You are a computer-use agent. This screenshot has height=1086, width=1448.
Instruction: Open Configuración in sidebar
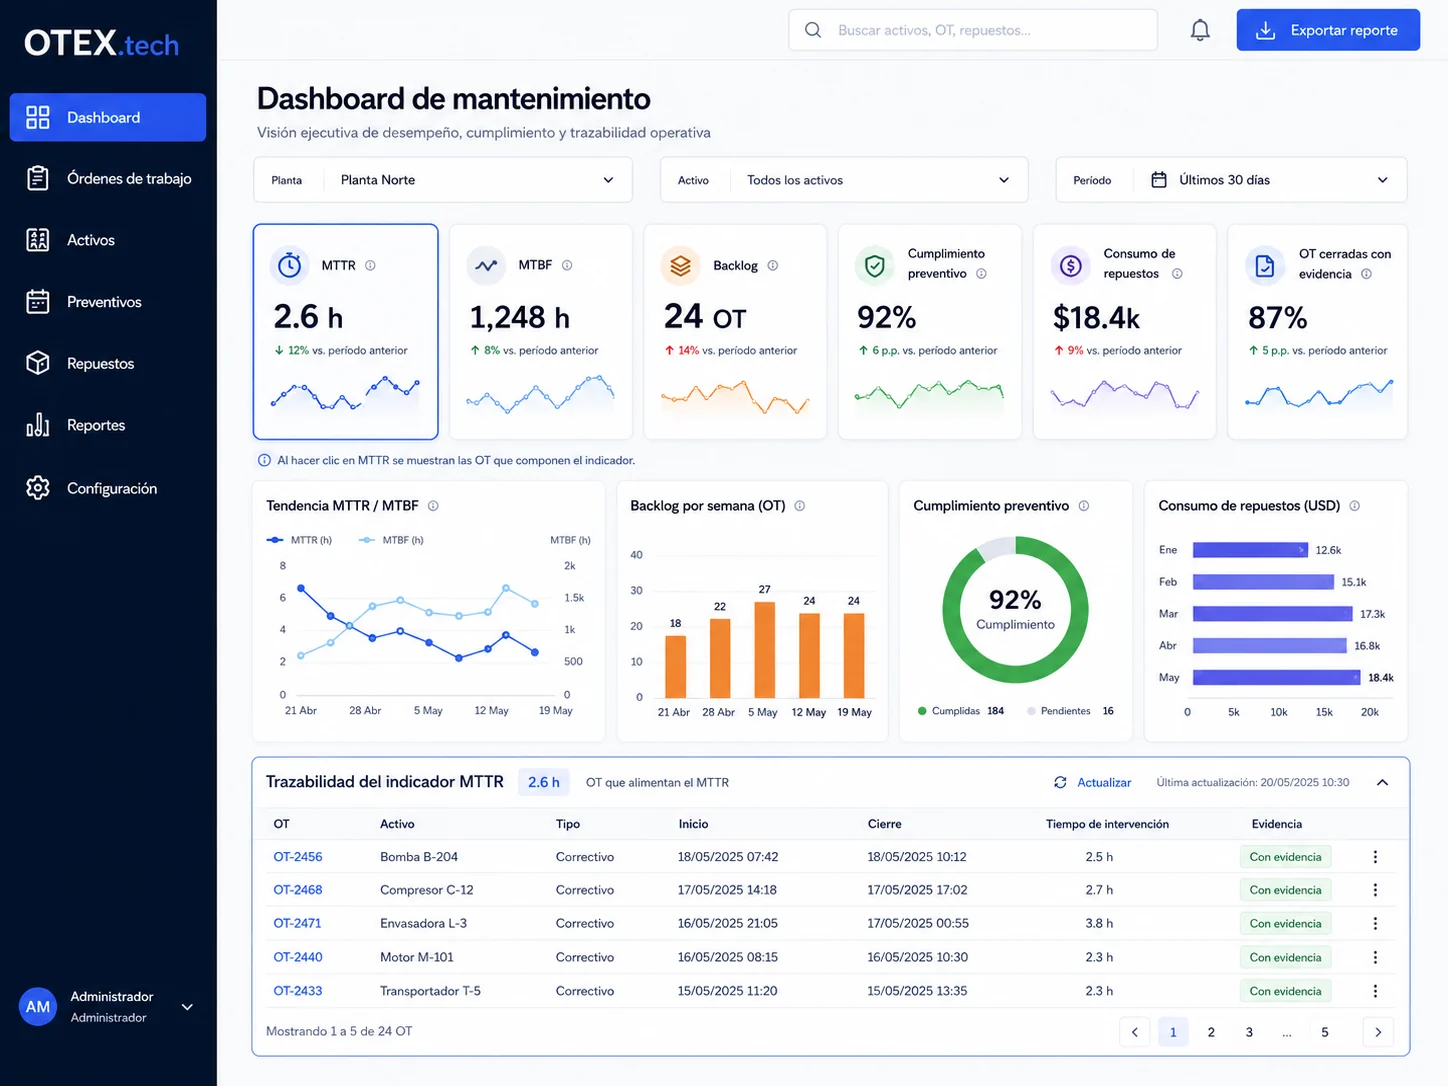click(108, 488)
